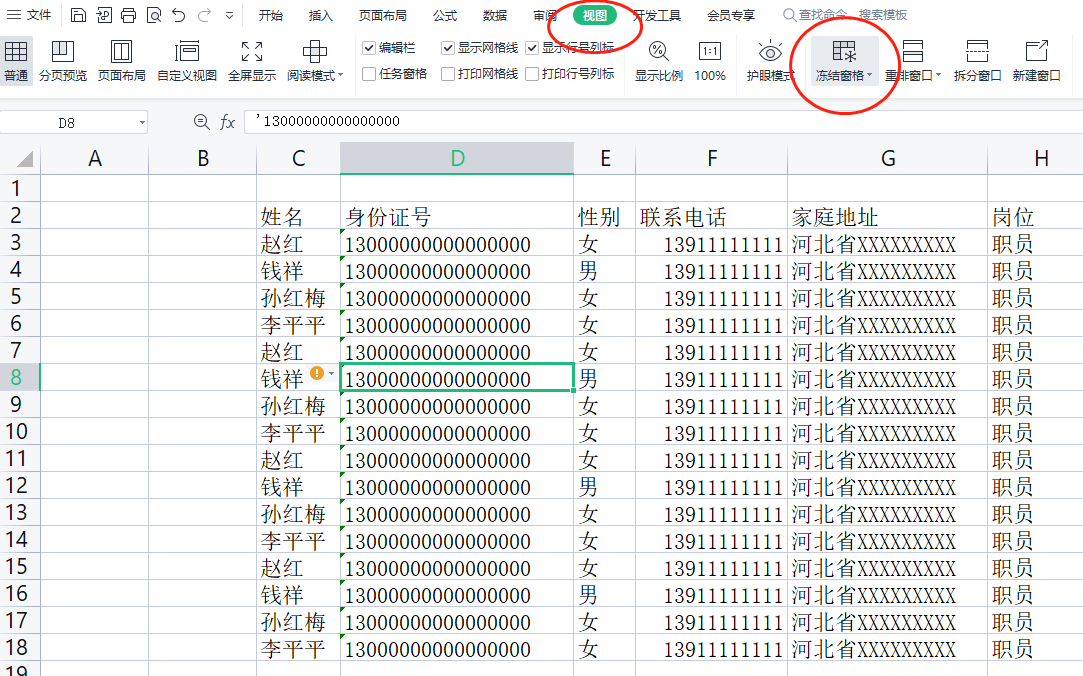
Task: Click the 冻结窗格 button
Action: coord(844,61)
